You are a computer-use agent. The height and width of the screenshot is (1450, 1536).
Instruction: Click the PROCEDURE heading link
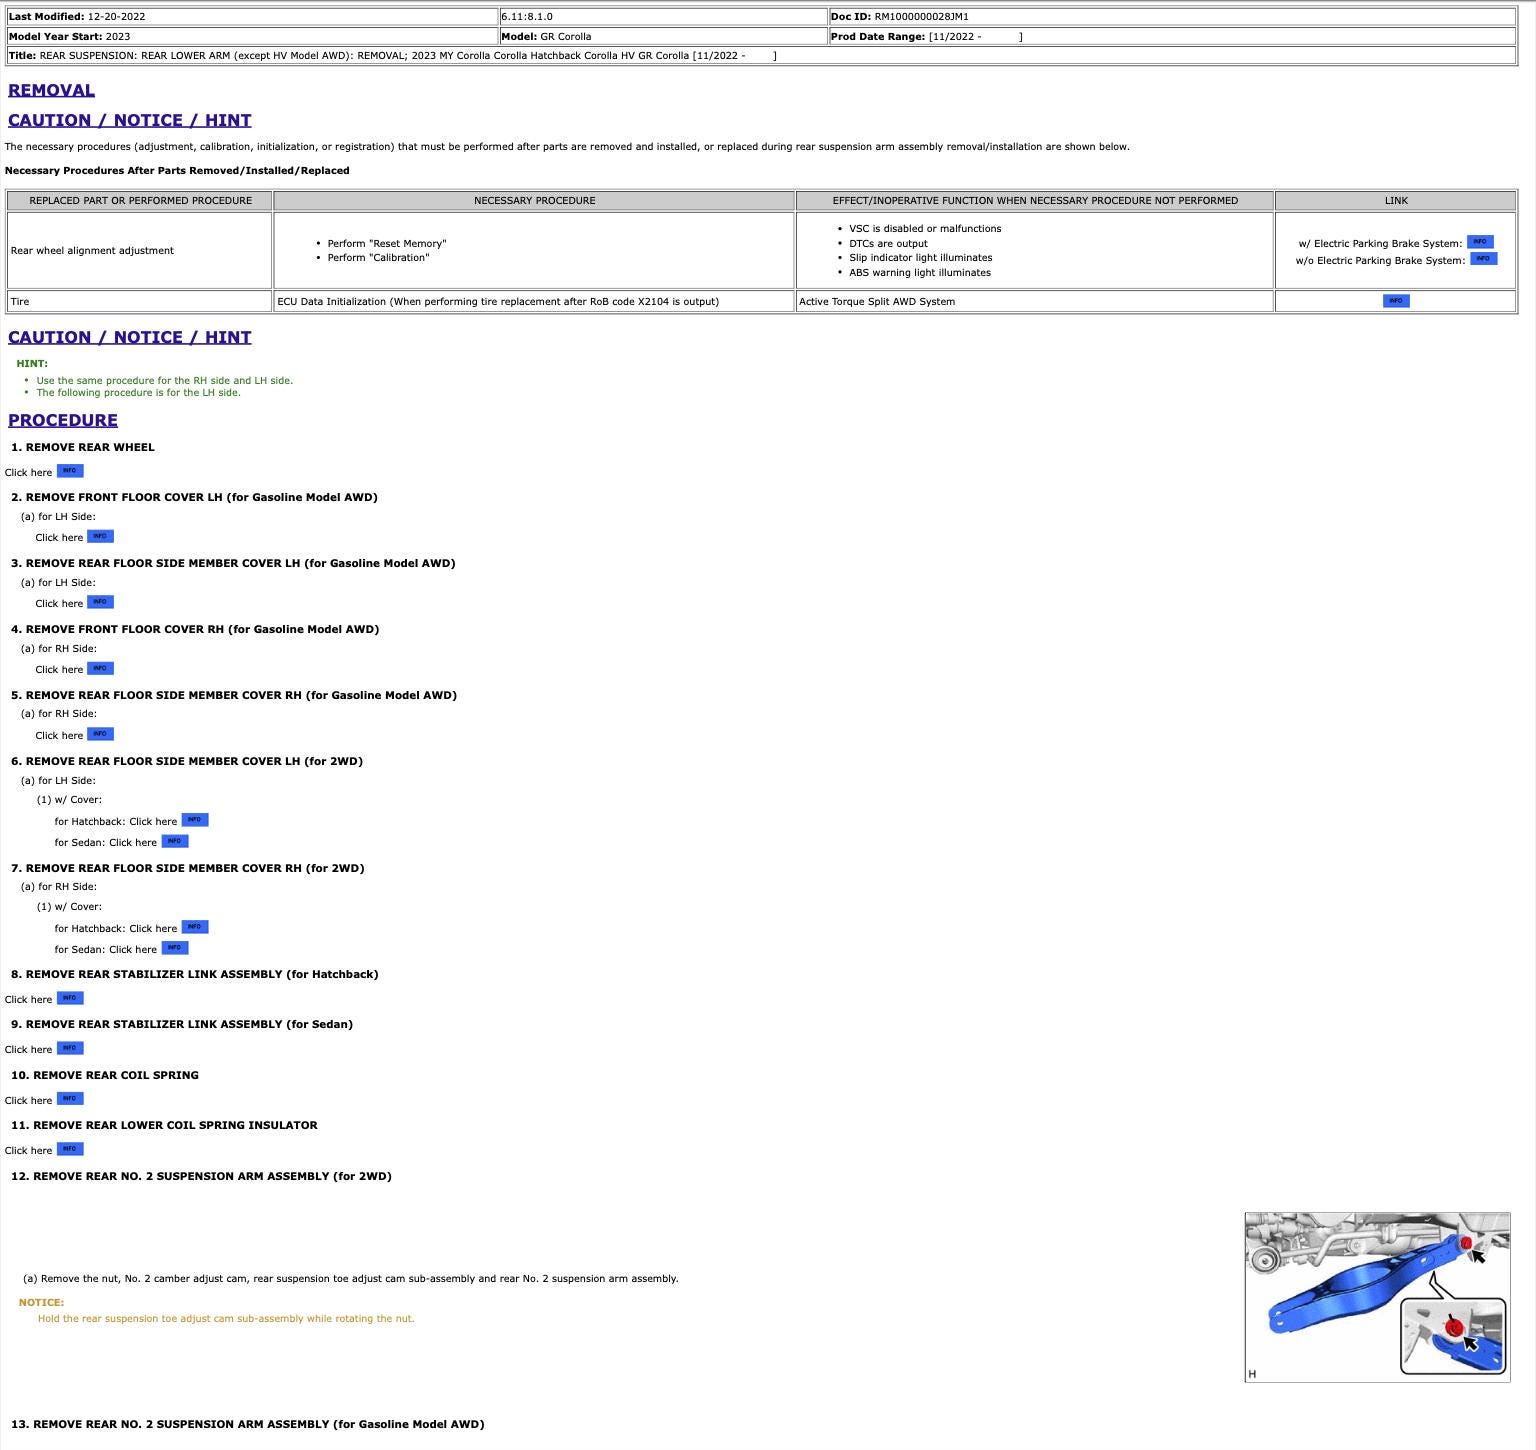(63, 420)
